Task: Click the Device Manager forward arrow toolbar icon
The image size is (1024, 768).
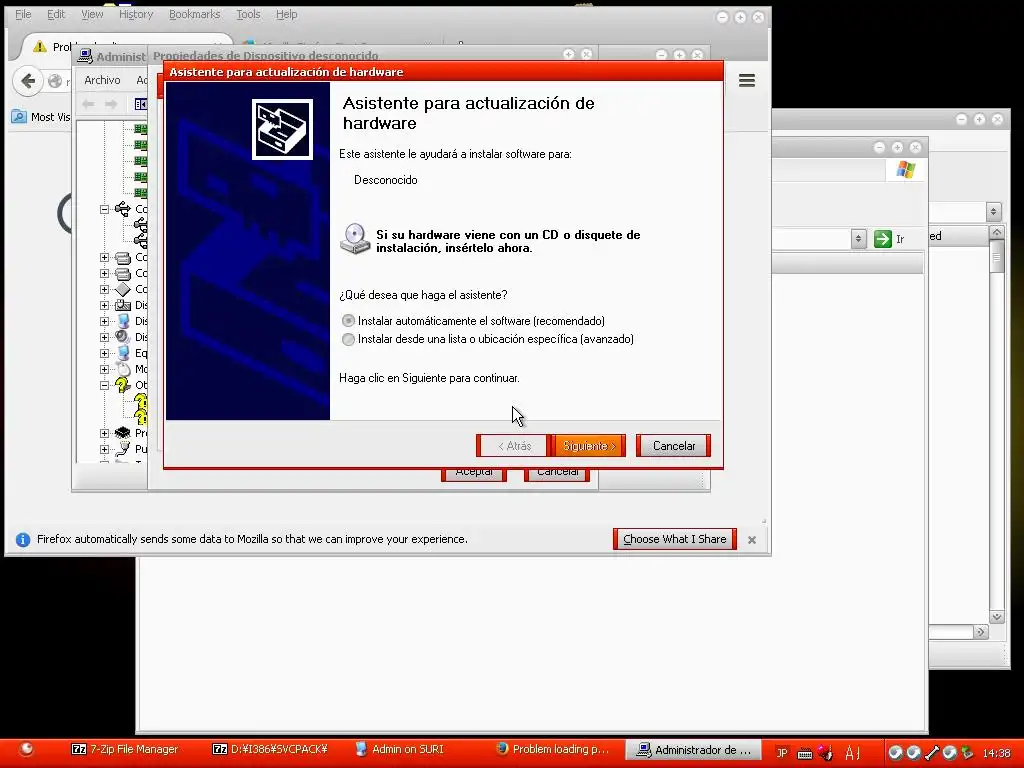Action: click(111, 104)
